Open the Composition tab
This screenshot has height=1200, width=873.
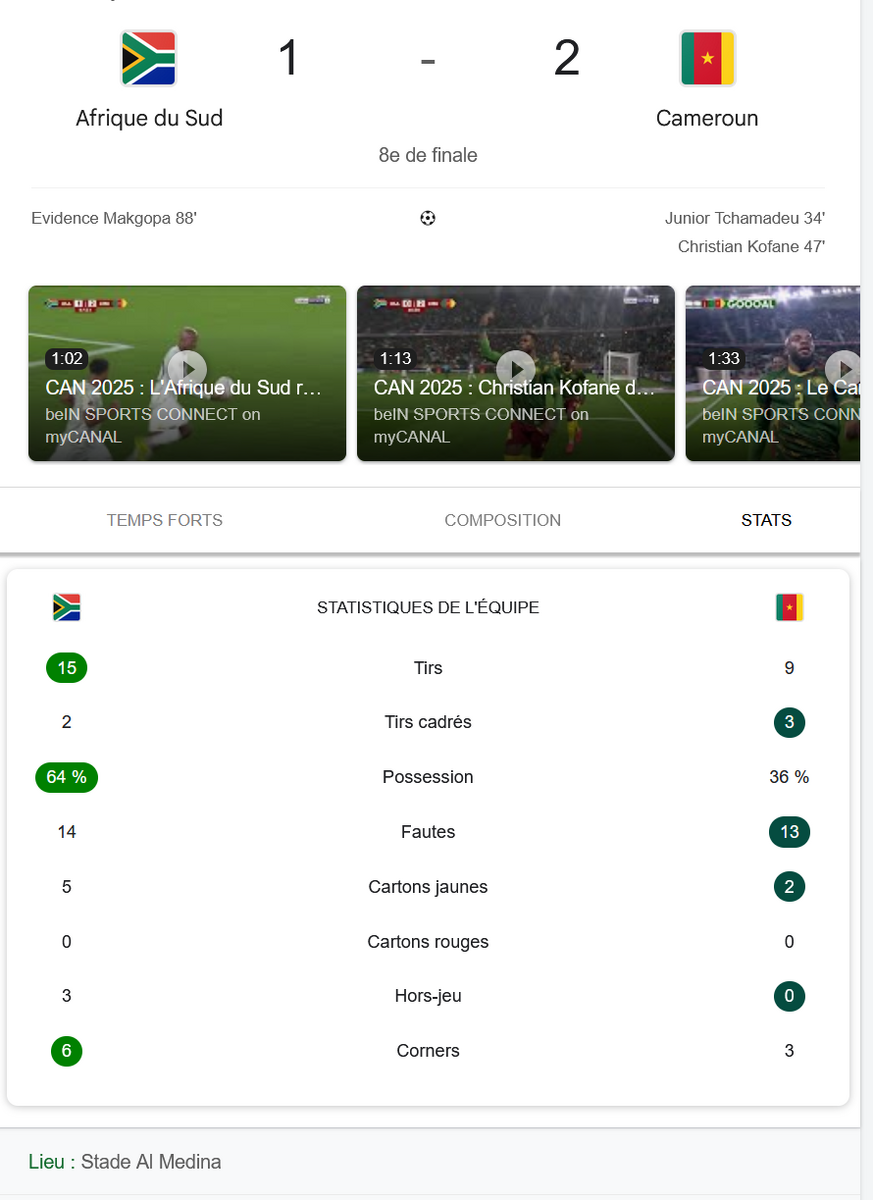click(x=503, y=520)
